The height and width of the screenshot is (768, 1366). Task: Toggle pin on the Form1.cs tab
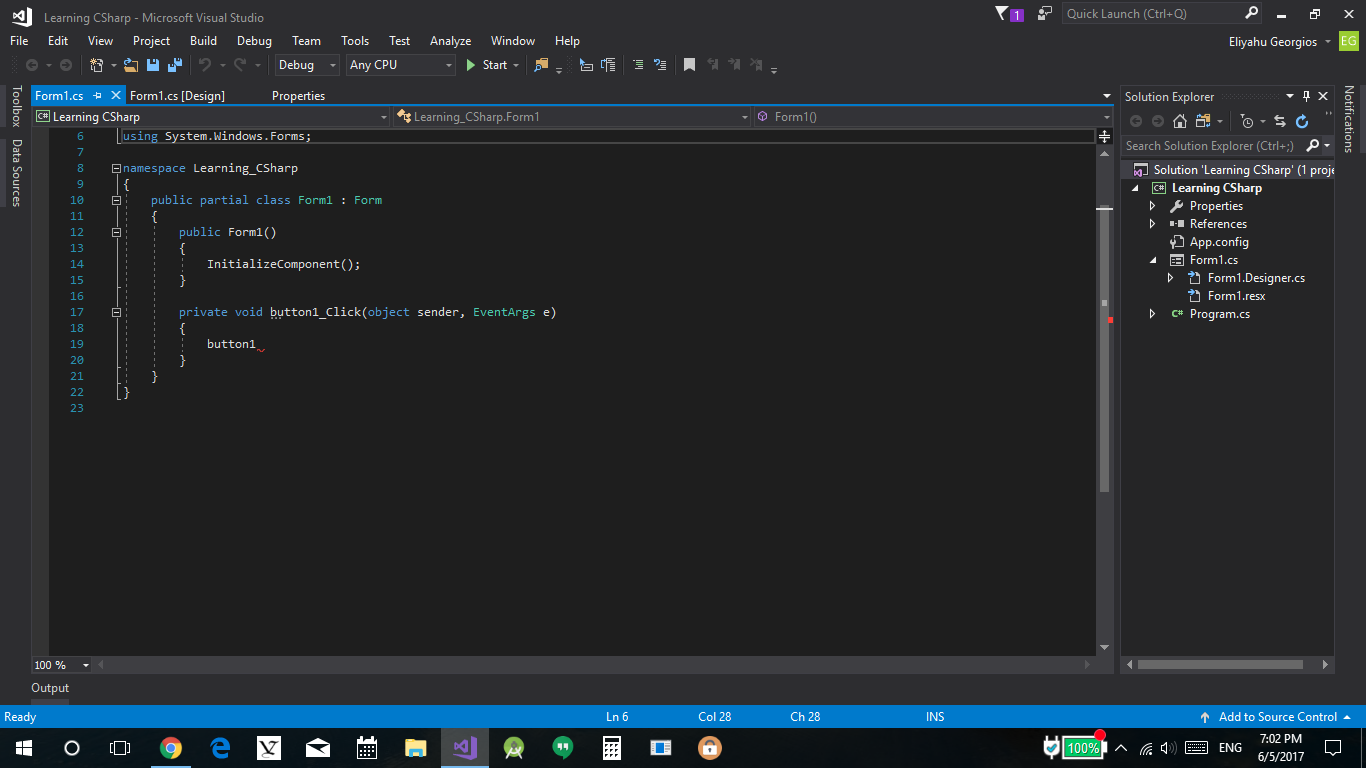pos(98,95)
